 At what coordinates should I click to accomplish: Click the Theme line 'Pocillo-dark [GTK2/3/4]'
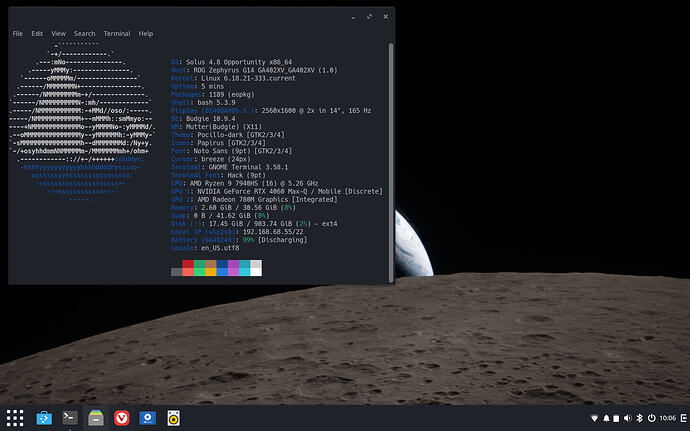pos(228,135)
